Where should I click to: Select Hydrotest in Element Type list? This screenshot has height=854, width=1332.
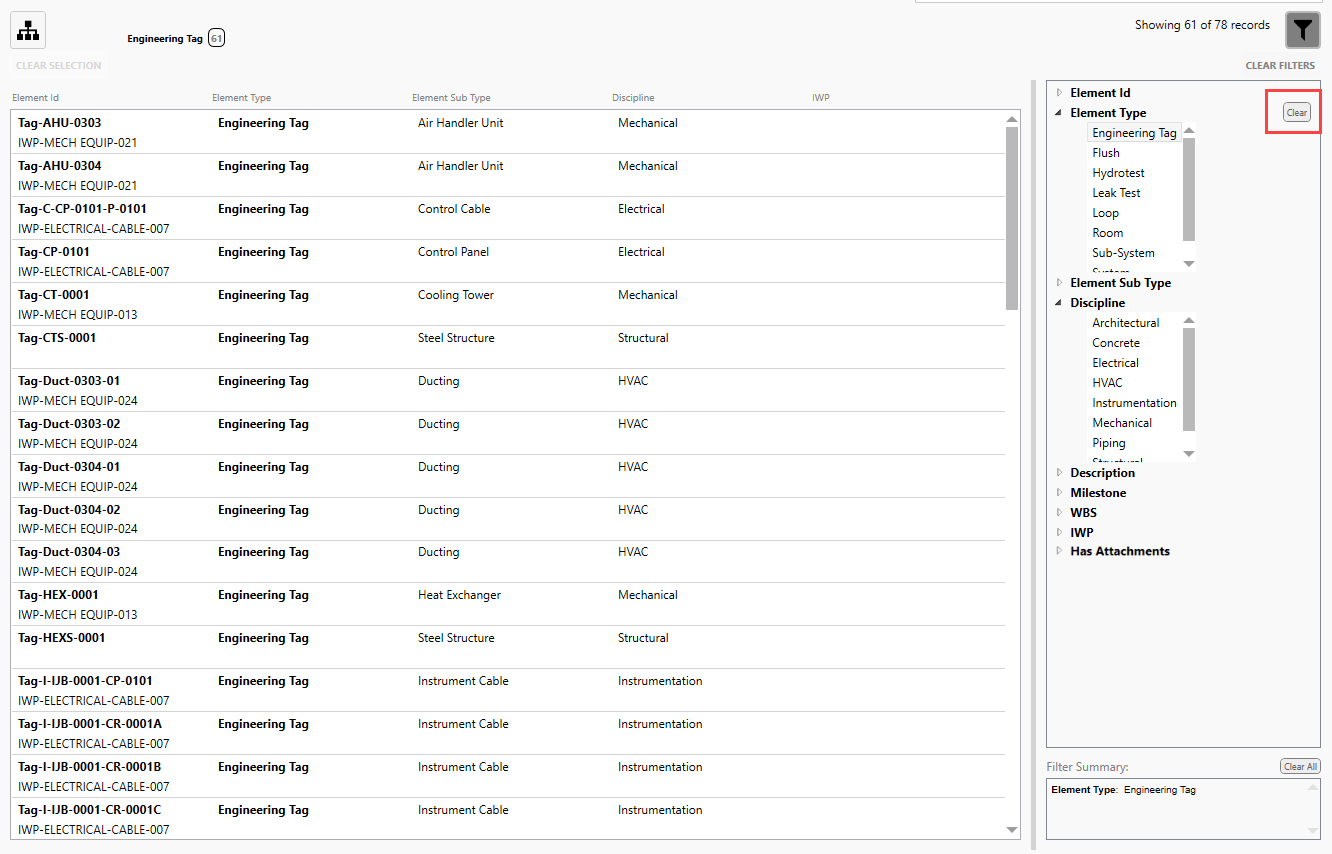(x=1118, y=173)
